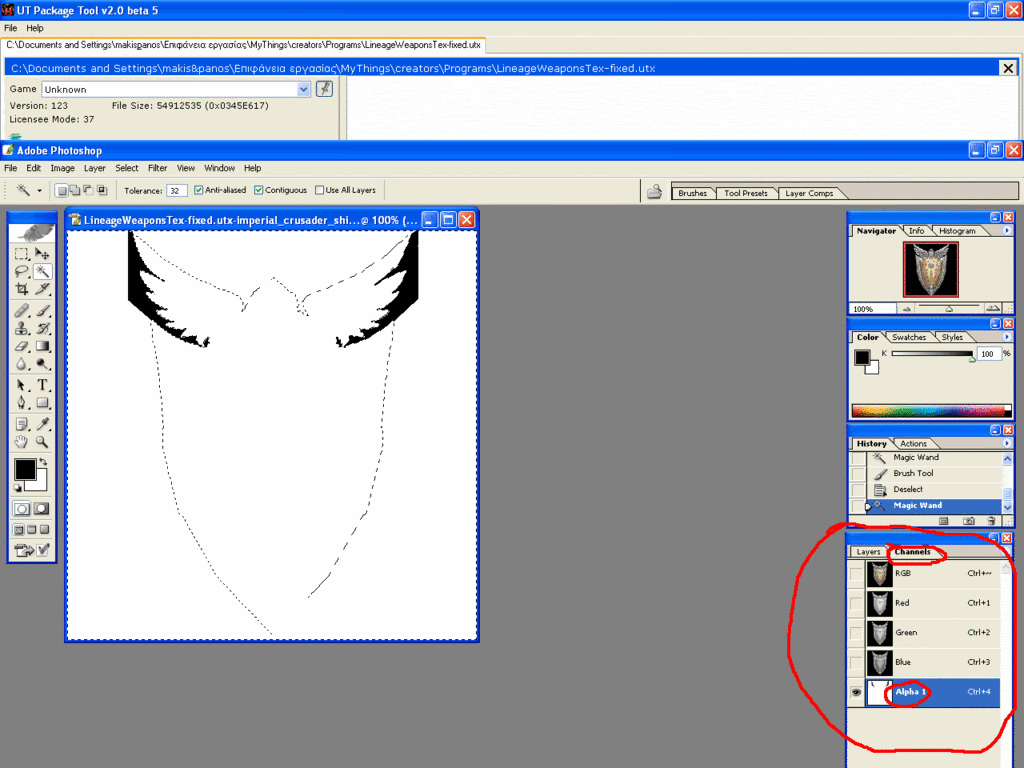Open the Brushes palette well tab
Image resolution: width=1024 pixels, height=768 pixels.
click(x=692, y=193)
